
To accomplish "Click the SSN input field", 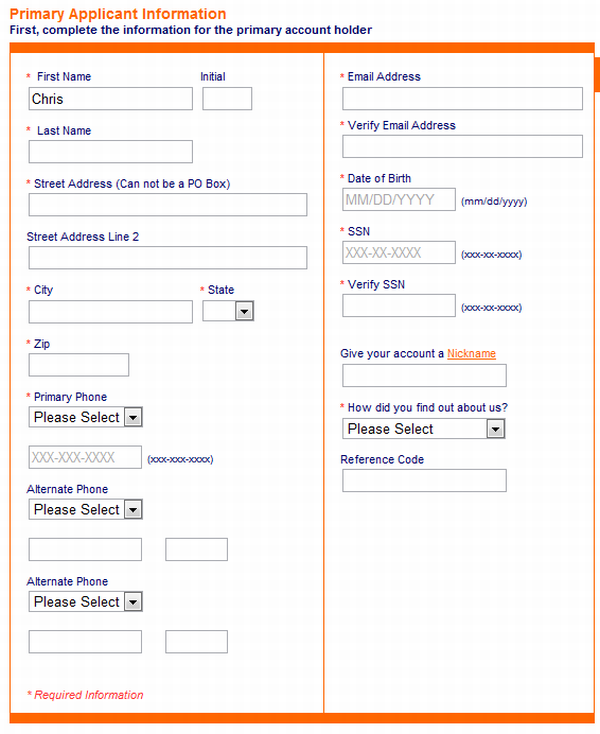I will (x=399, y=252).
